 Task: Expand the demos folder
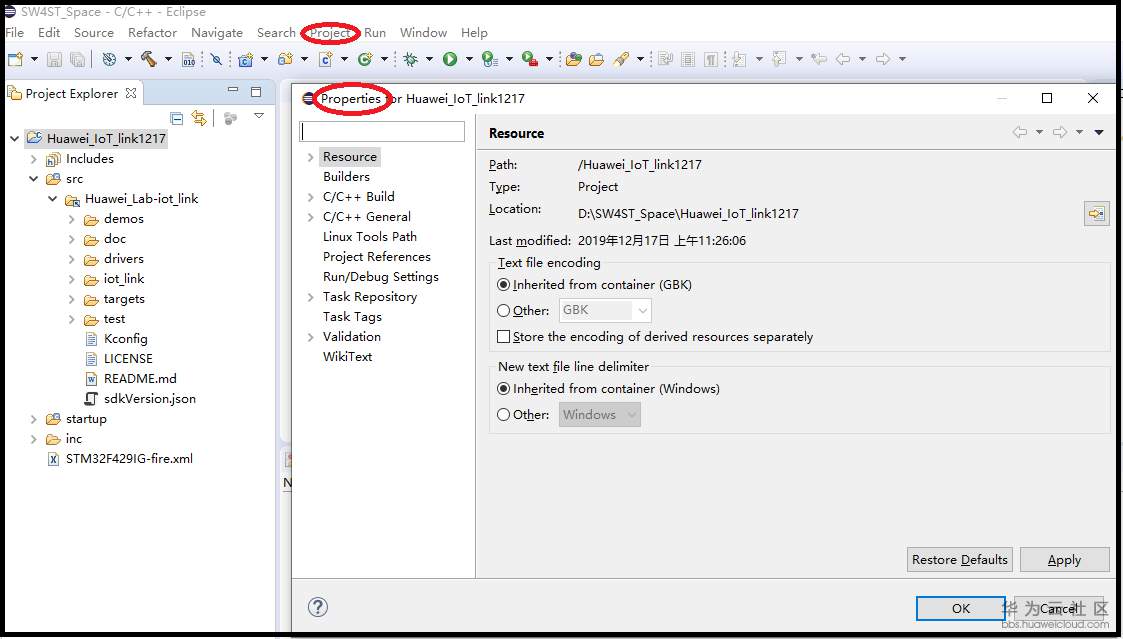point(72,219)
